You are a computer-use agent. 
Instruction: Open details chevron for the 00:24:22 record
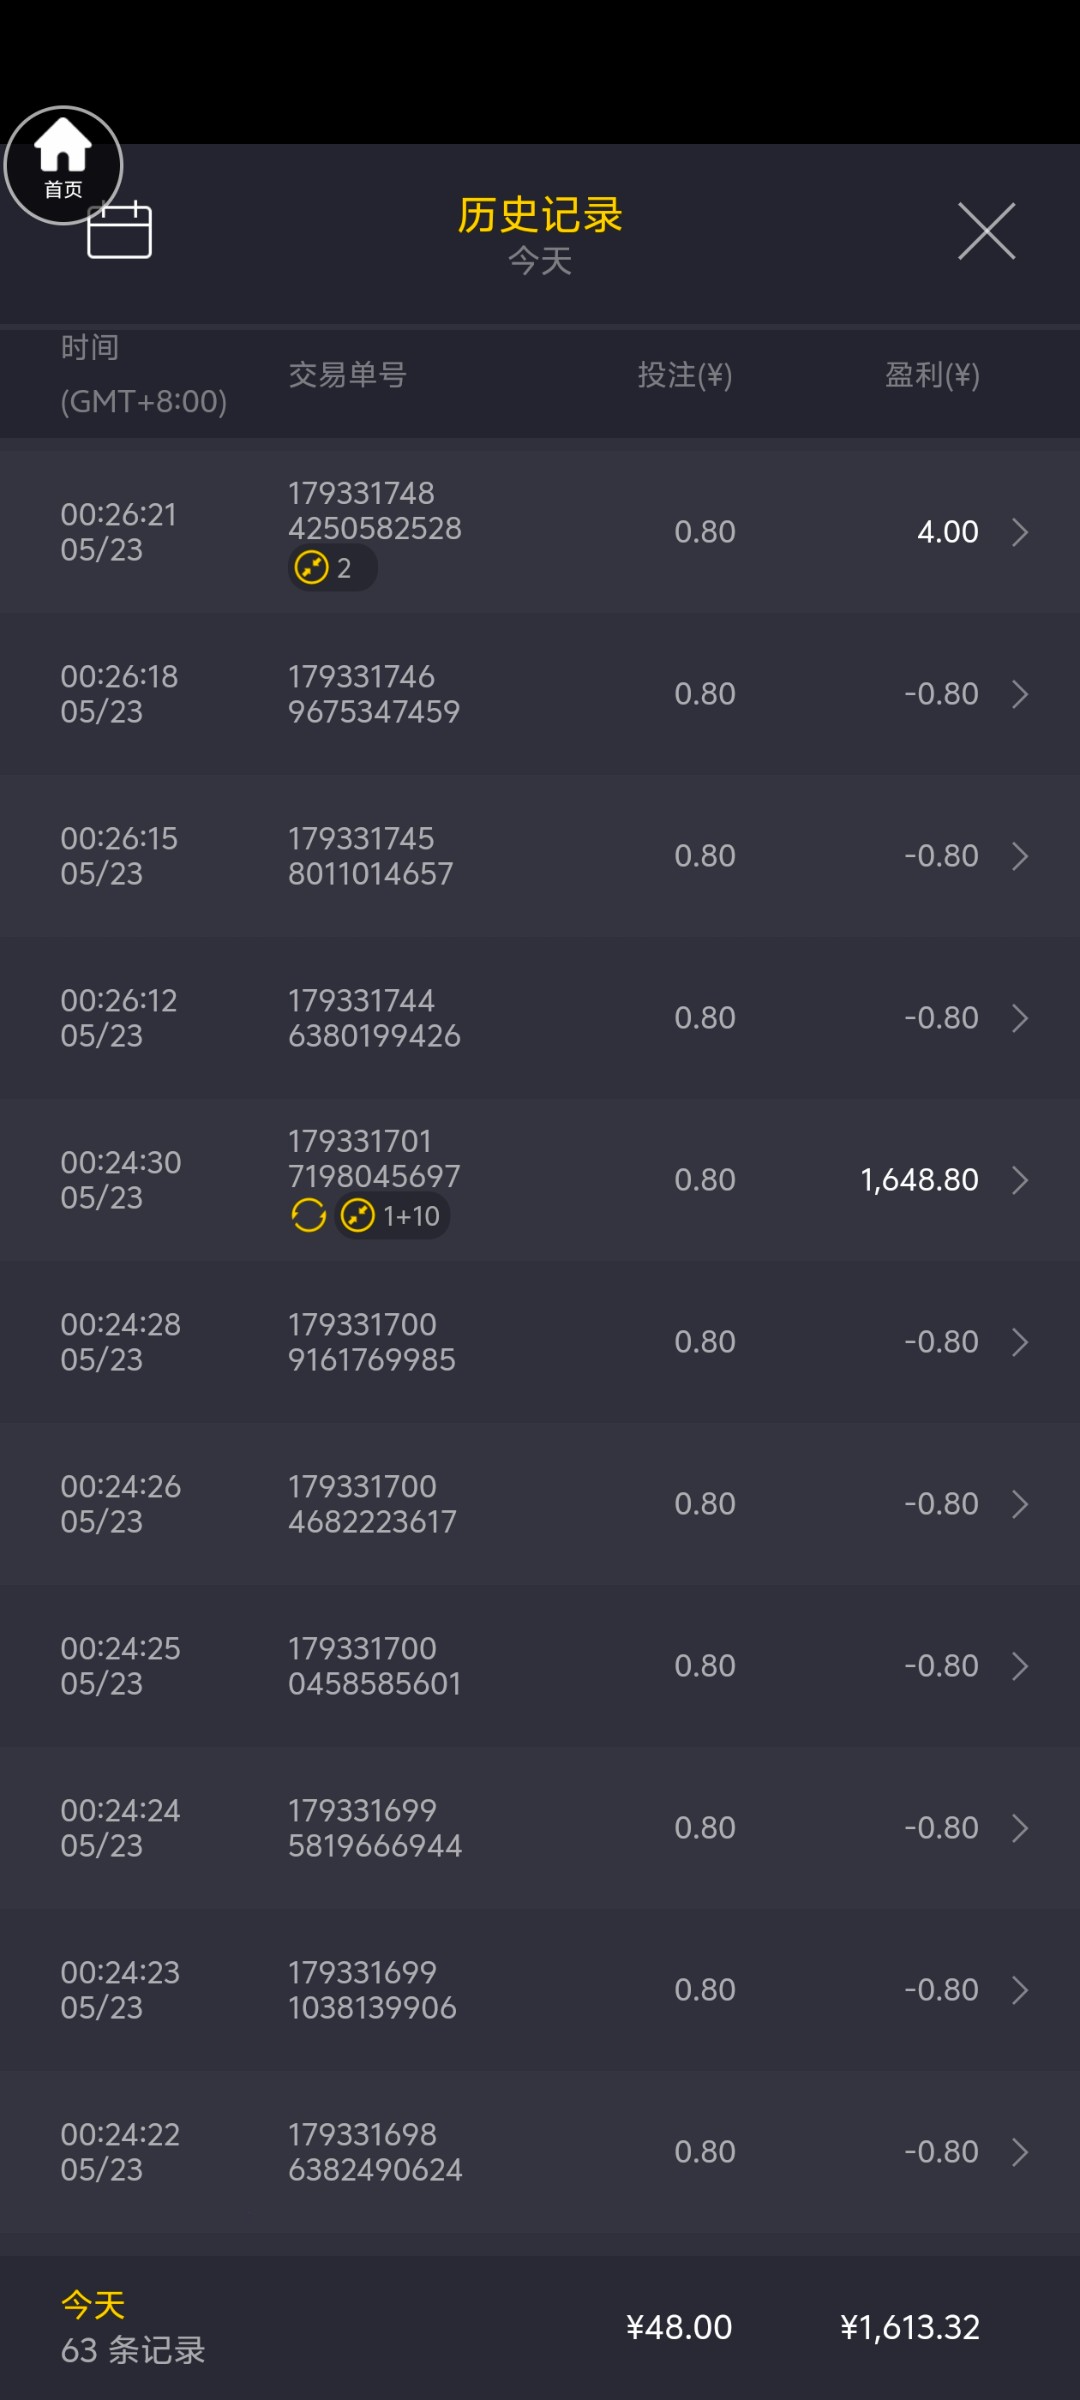pos(1020,2152)
